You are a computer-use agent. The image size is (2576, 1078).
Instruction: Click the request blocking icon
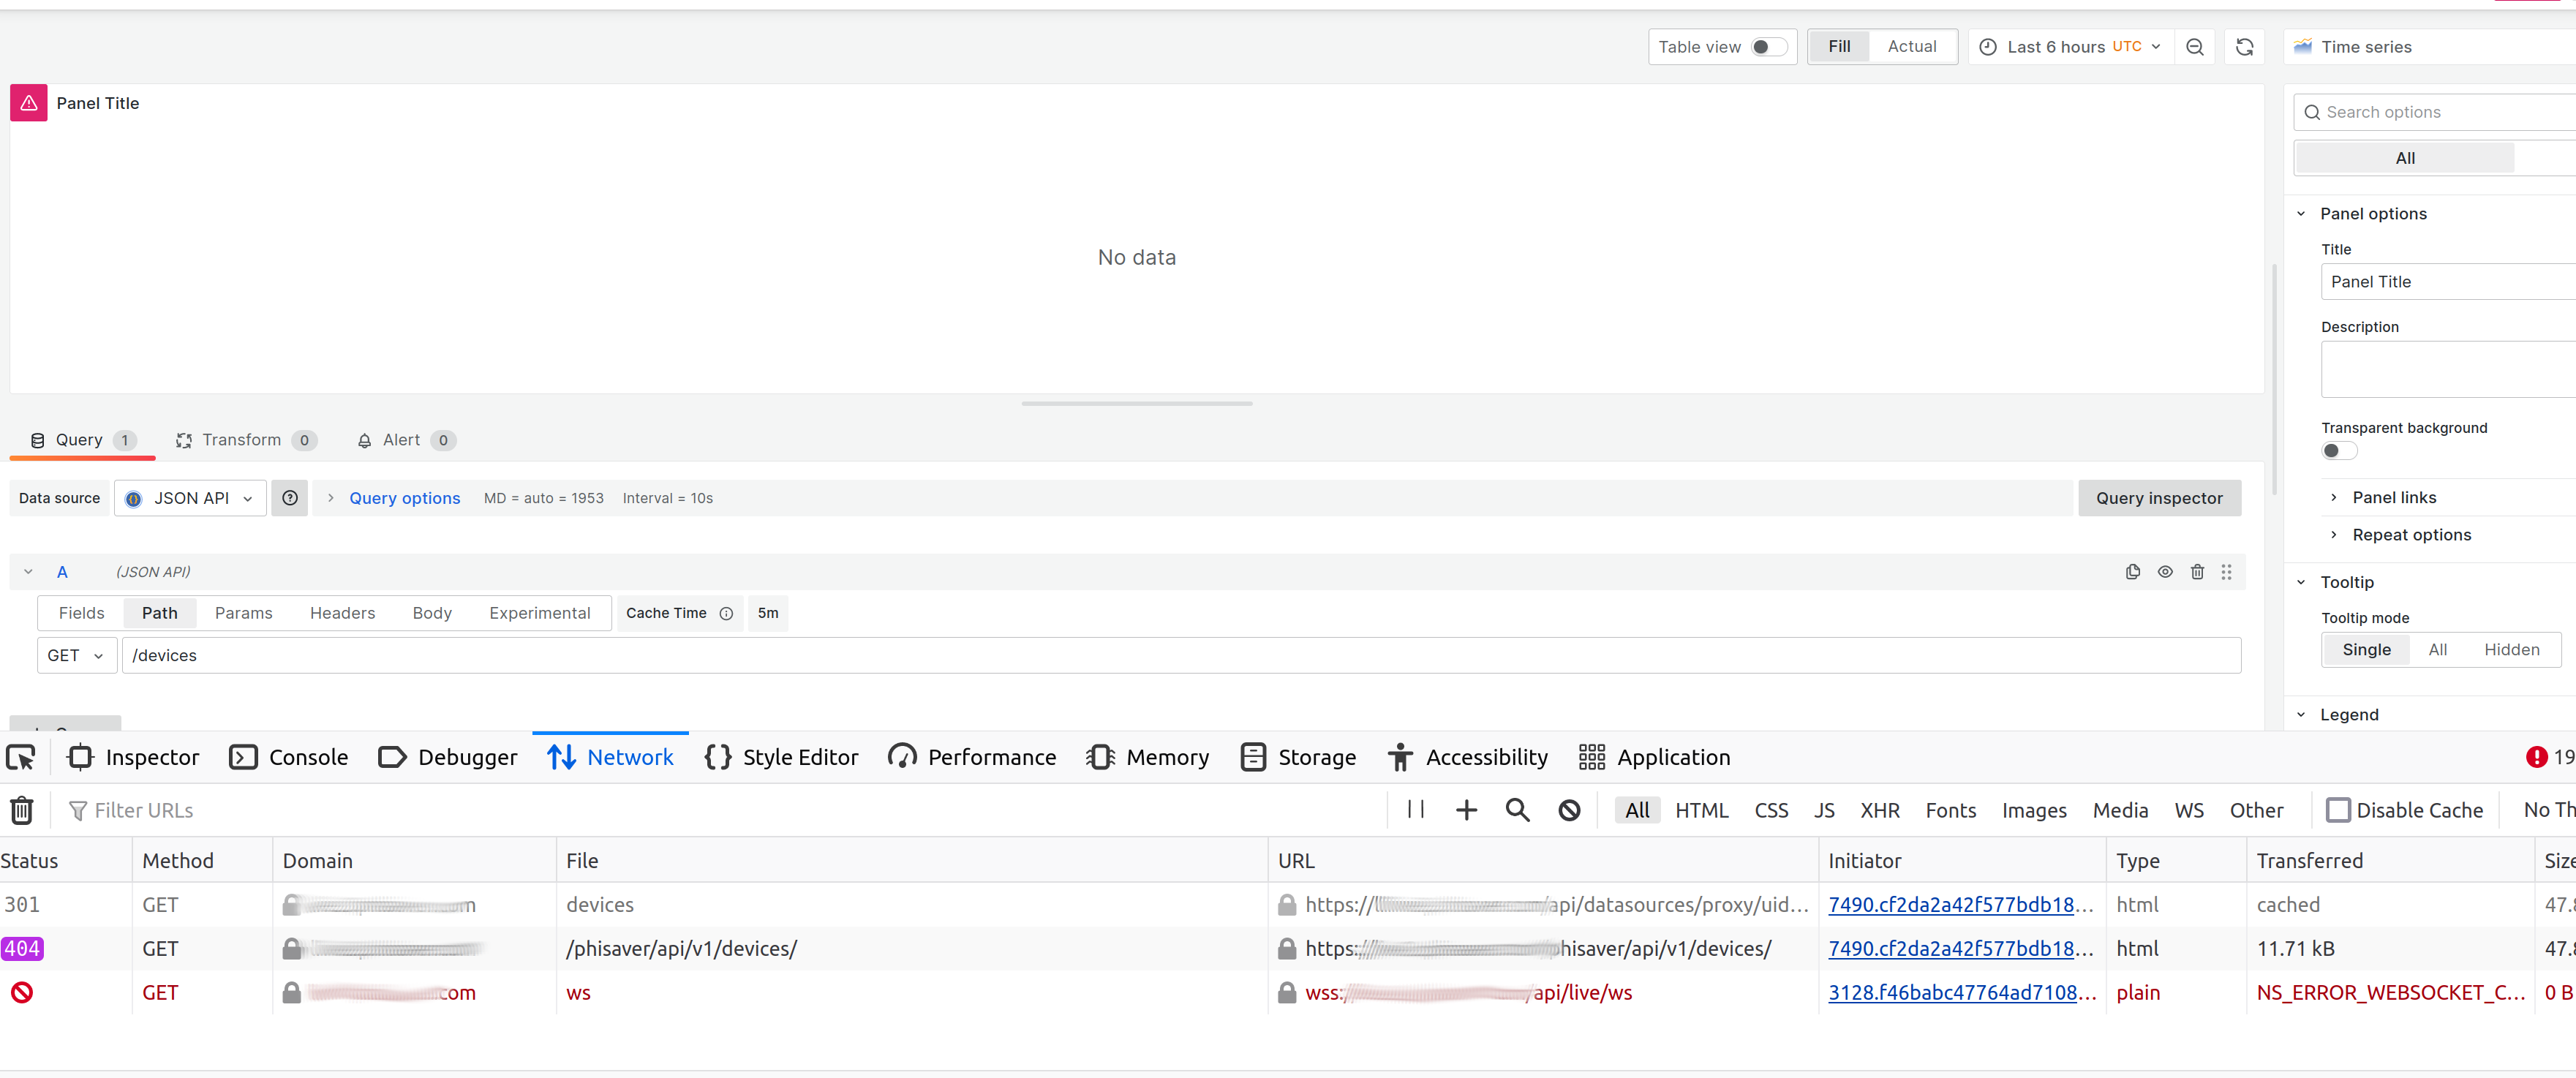[x=1569, y=810]
